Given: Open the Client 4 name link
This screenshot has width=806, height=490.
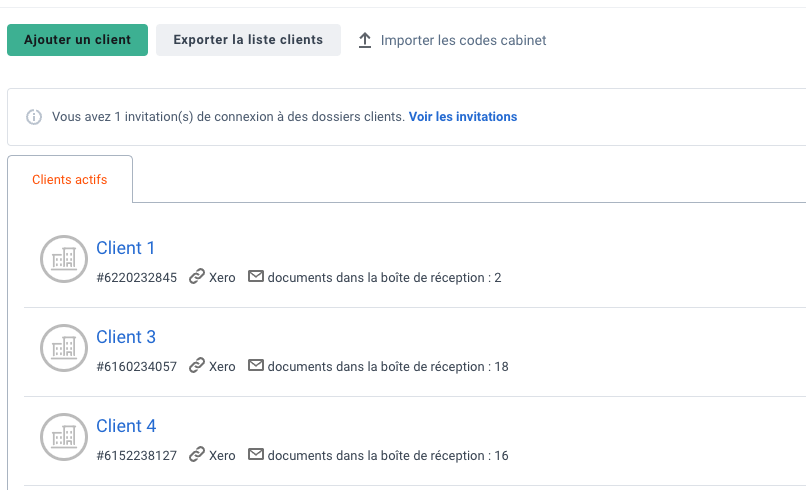Looking at the screenshot, I should [126, 426].
